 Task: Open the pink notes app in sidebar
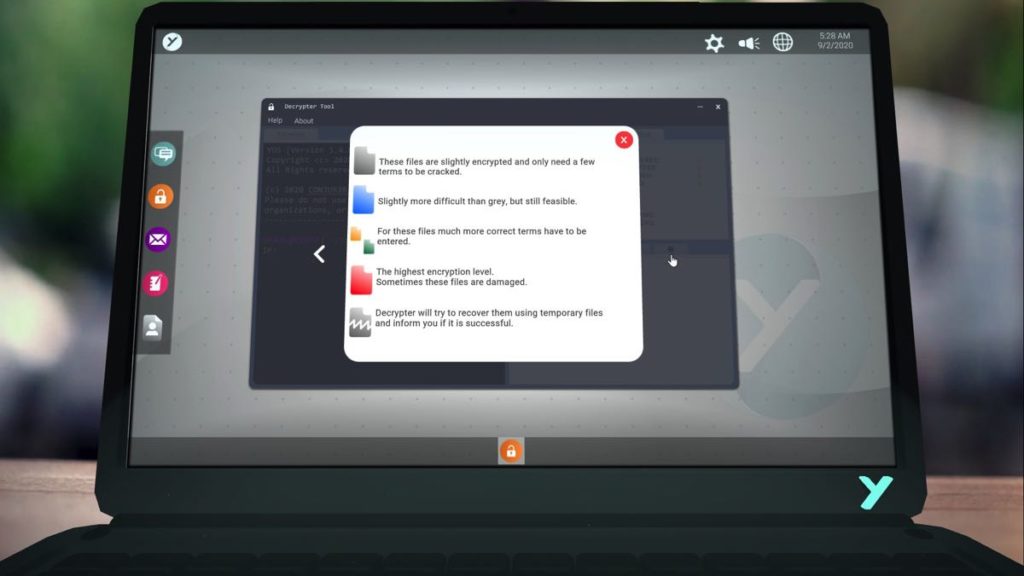pyautogui.click(x=155, y=283)
